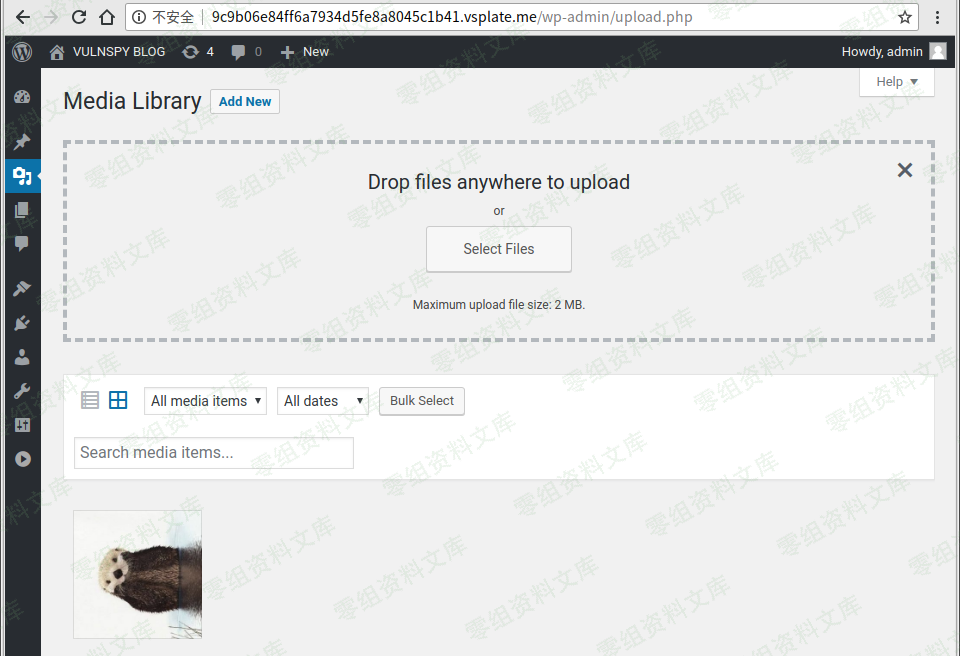Switch to list view mode

click(90, 401)
